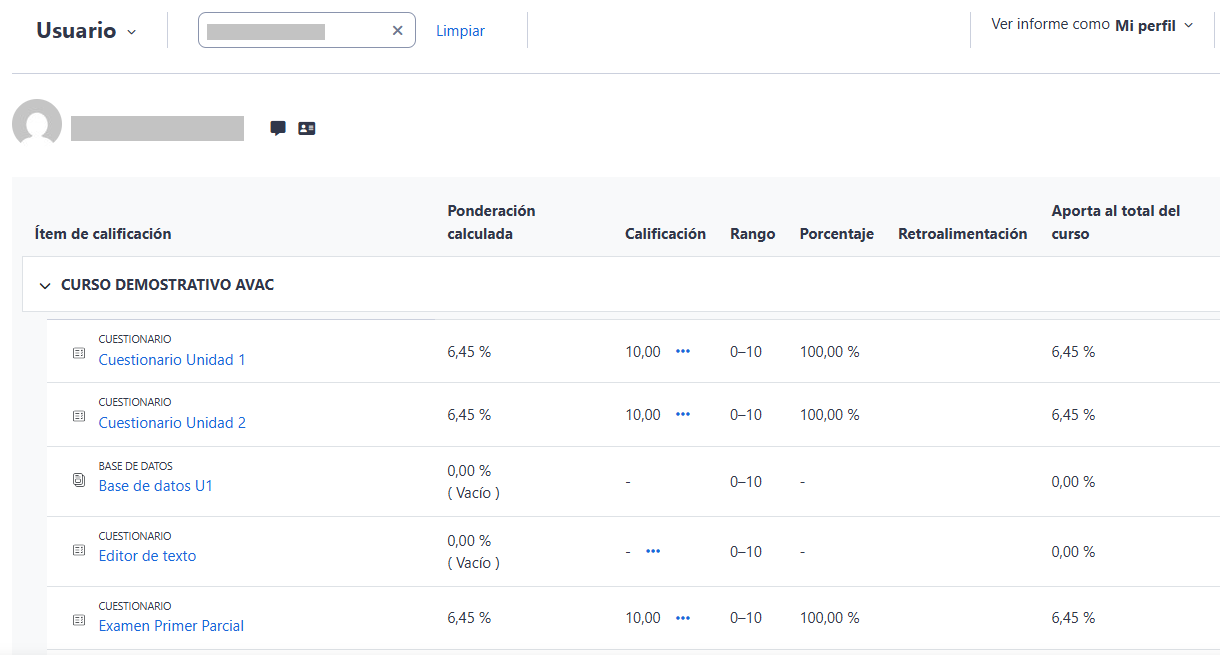
Task: Click the user avatar picture
Action: coord(37,124)
